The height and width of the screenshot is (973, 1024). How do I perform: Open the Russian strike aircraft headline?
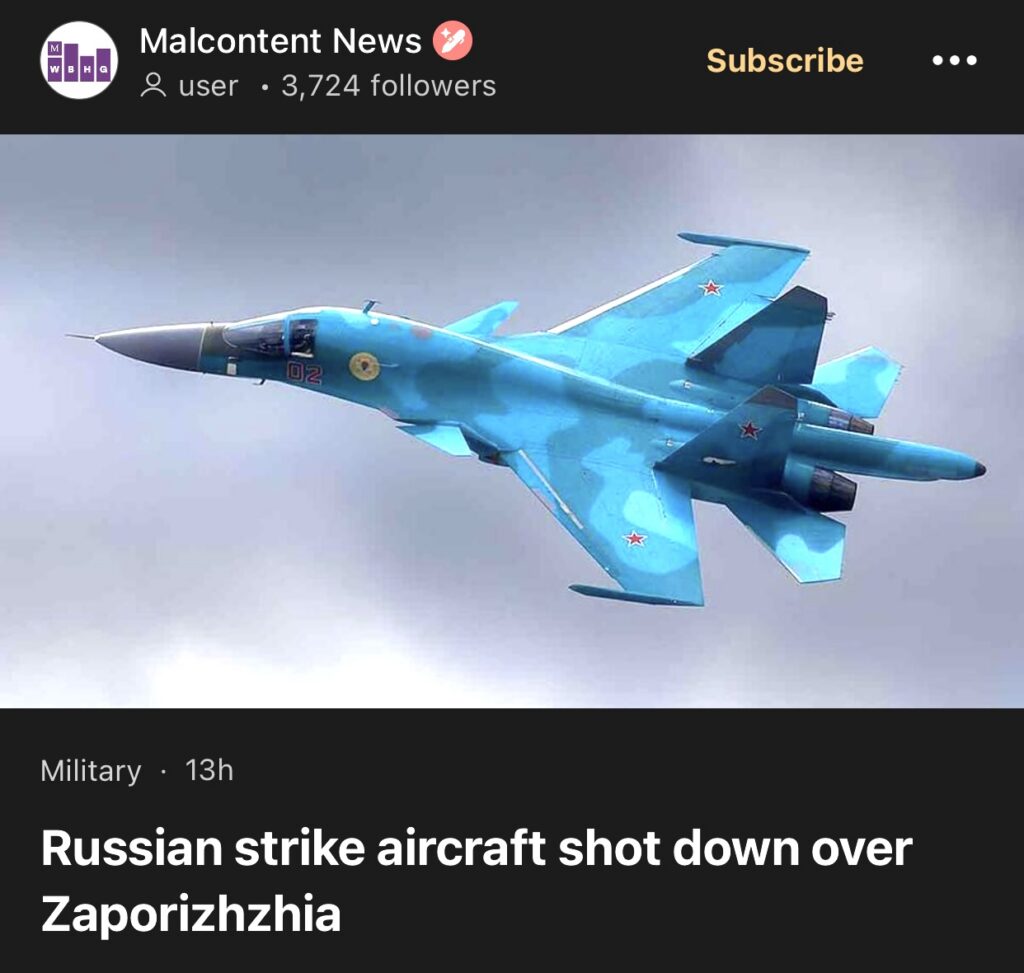click(476, 881)
